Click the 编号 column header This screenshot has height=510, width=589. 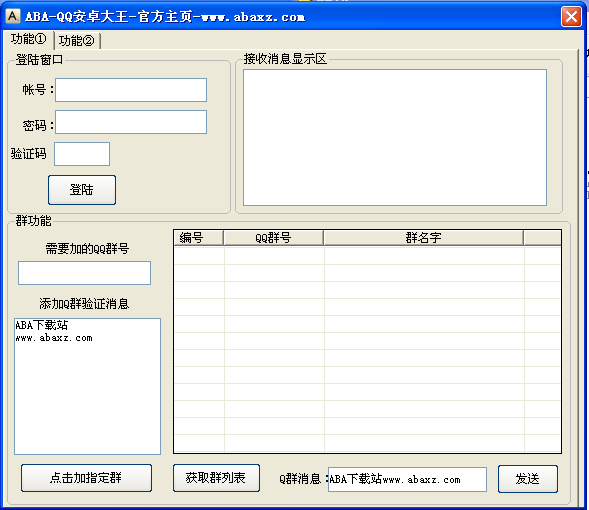pyautogui.click(x=199, y=238)
